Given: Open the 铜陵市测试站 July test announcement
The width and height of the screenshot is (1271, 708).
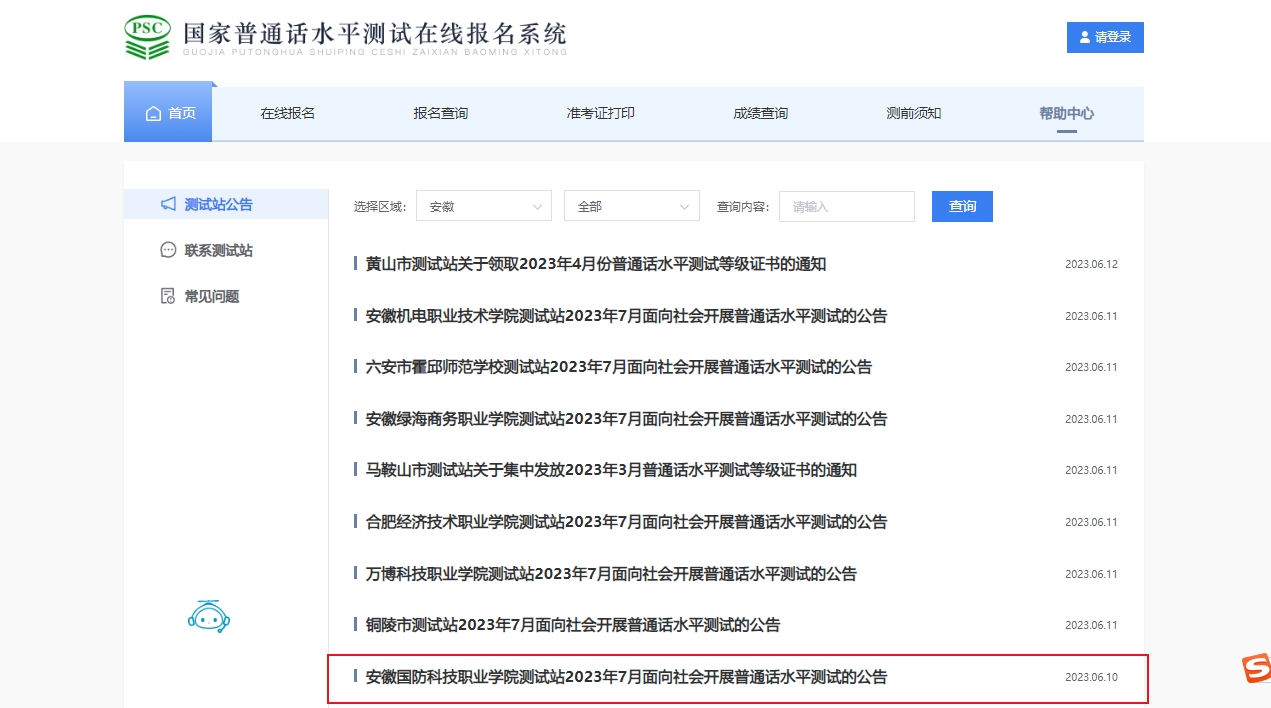Looking at the screenshot, I should tap(573, 625).
